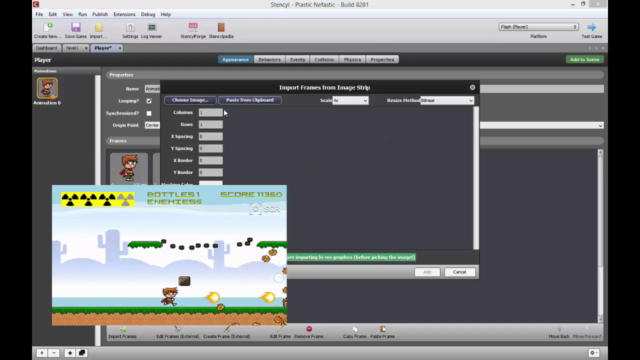Open the Help menu
The width and height of the screenshot is (640, 360).
point(166,14)
